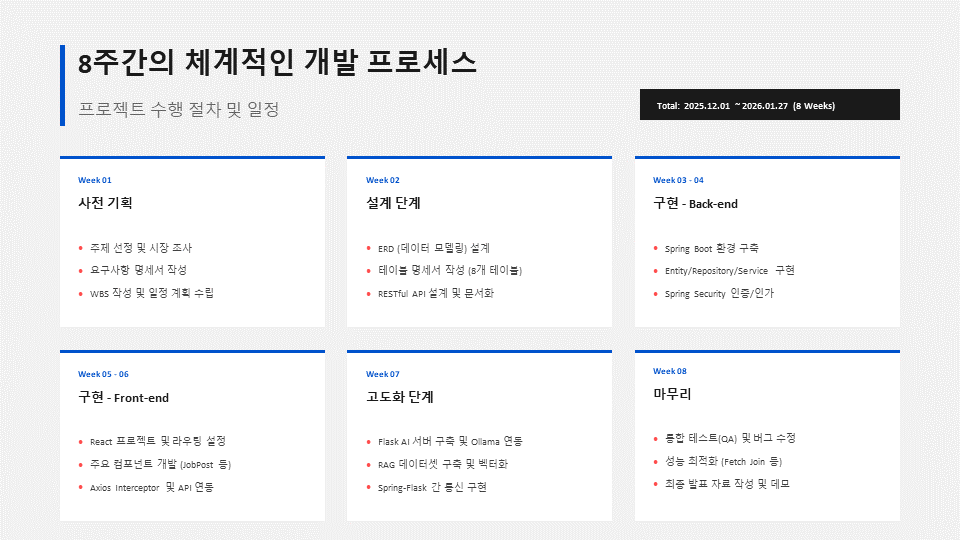The height and width of the screenshot is (540, 960).
Task: Click bullet 'Flask AI 서버 구축 및 Ollama 연동'
Action: (450, 441)
